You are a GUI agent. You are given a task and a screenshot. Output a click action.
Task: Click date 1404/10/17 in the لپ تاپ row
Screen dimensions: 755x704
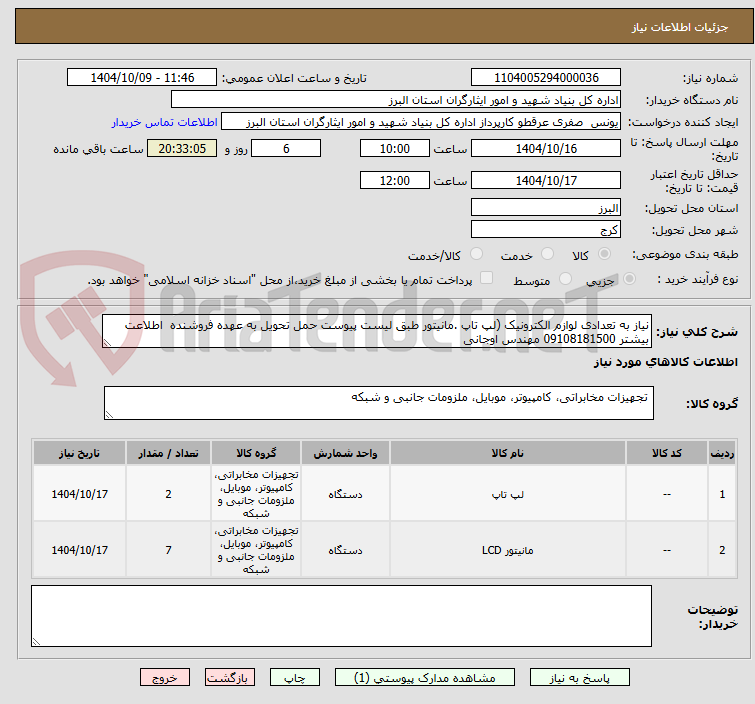[x=79, y=494]
